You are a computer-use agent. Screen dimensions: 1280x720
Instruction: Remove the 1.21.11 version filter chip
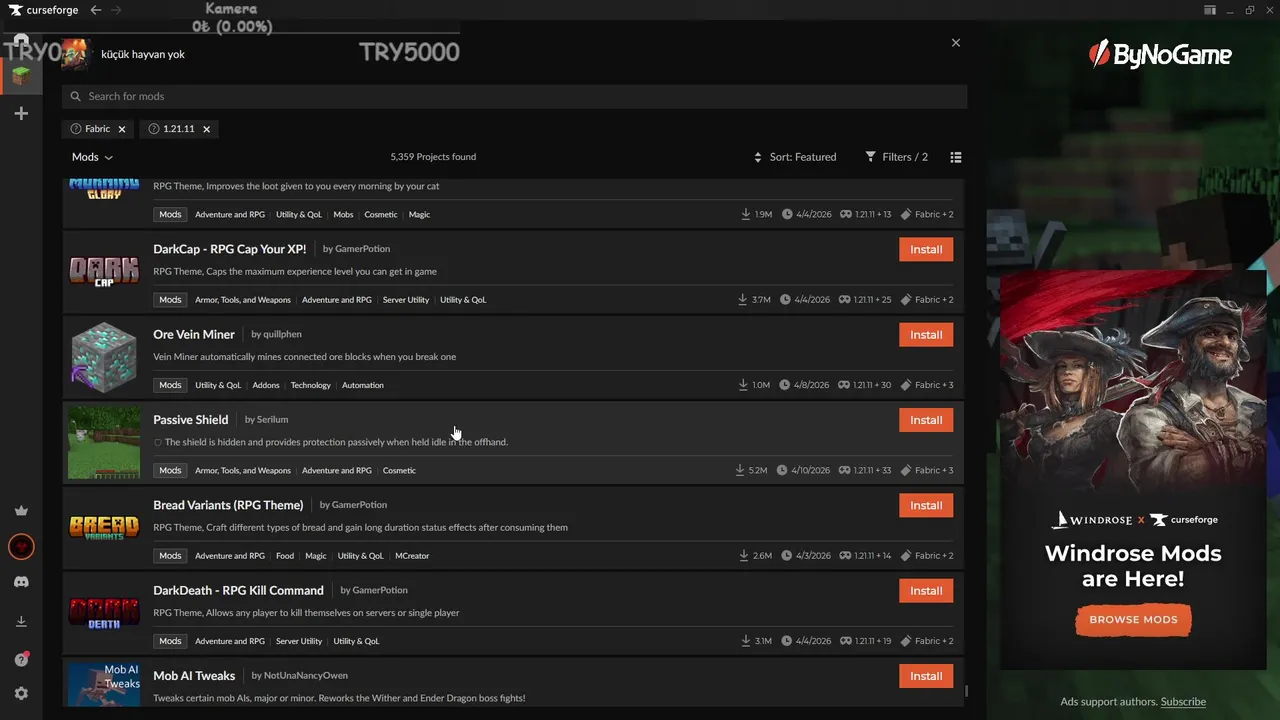pyautogui.click(x=207, y=129)
